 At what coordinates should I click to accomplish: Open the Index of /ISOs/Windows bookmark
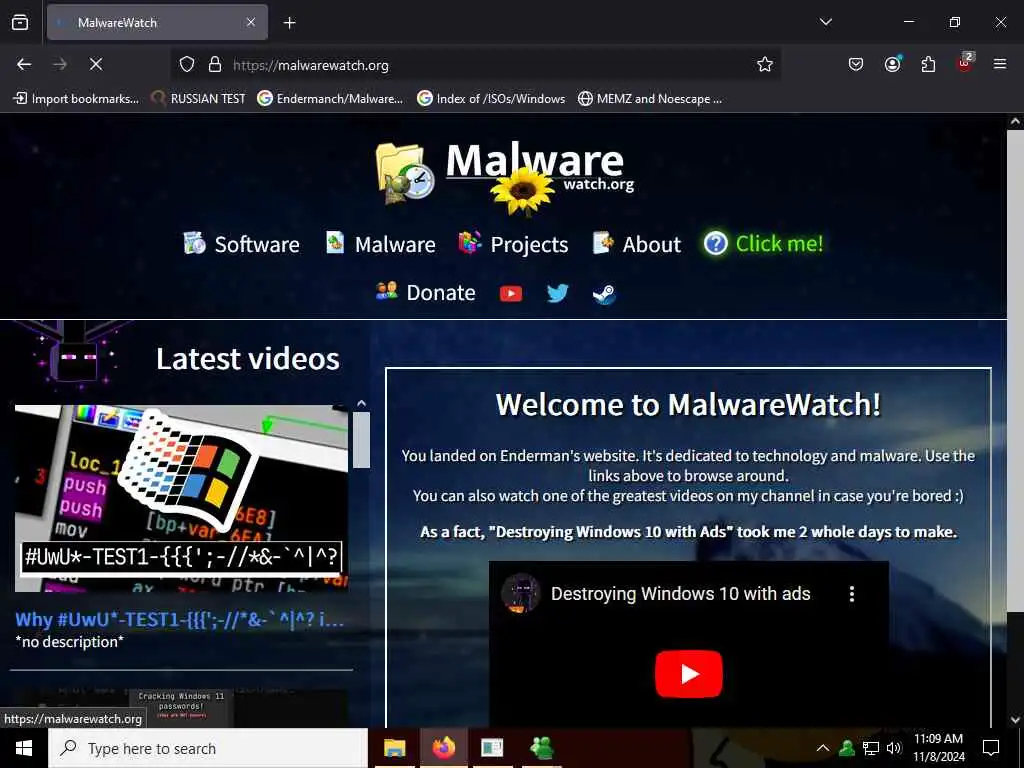pos(491,99)
